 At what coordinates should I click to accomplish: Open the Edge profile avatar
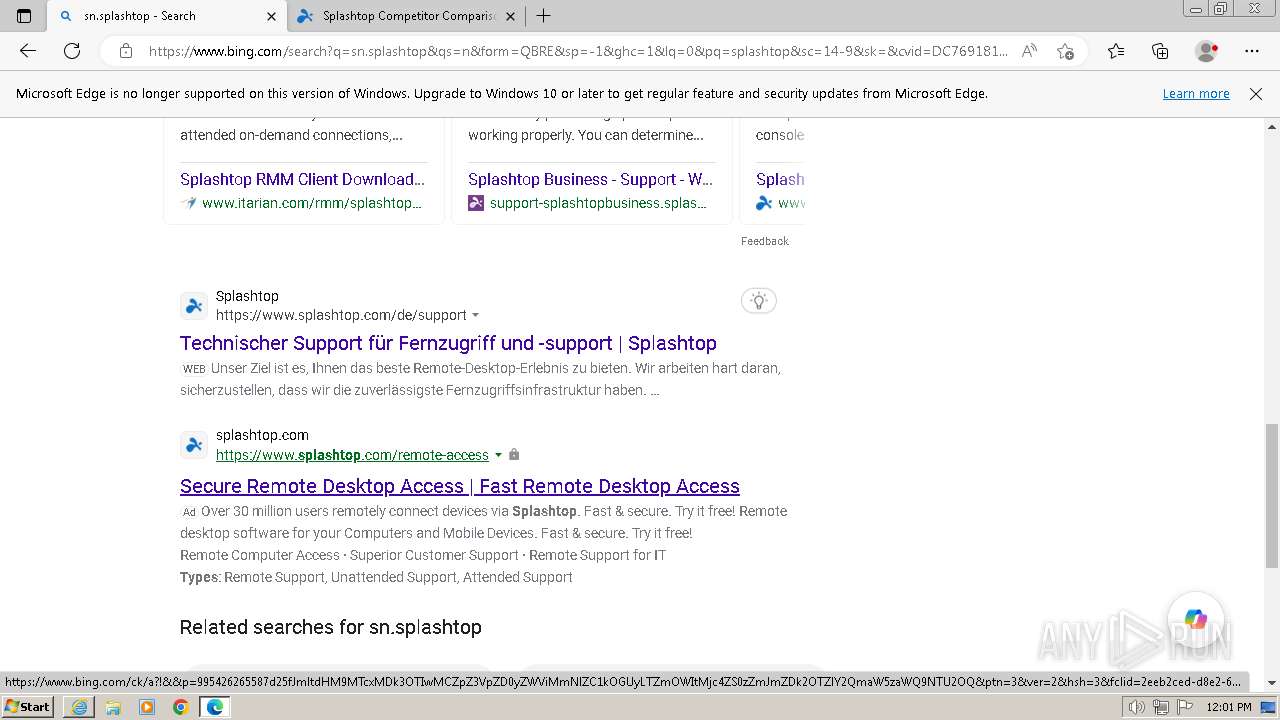click(x=1207, y=51)
